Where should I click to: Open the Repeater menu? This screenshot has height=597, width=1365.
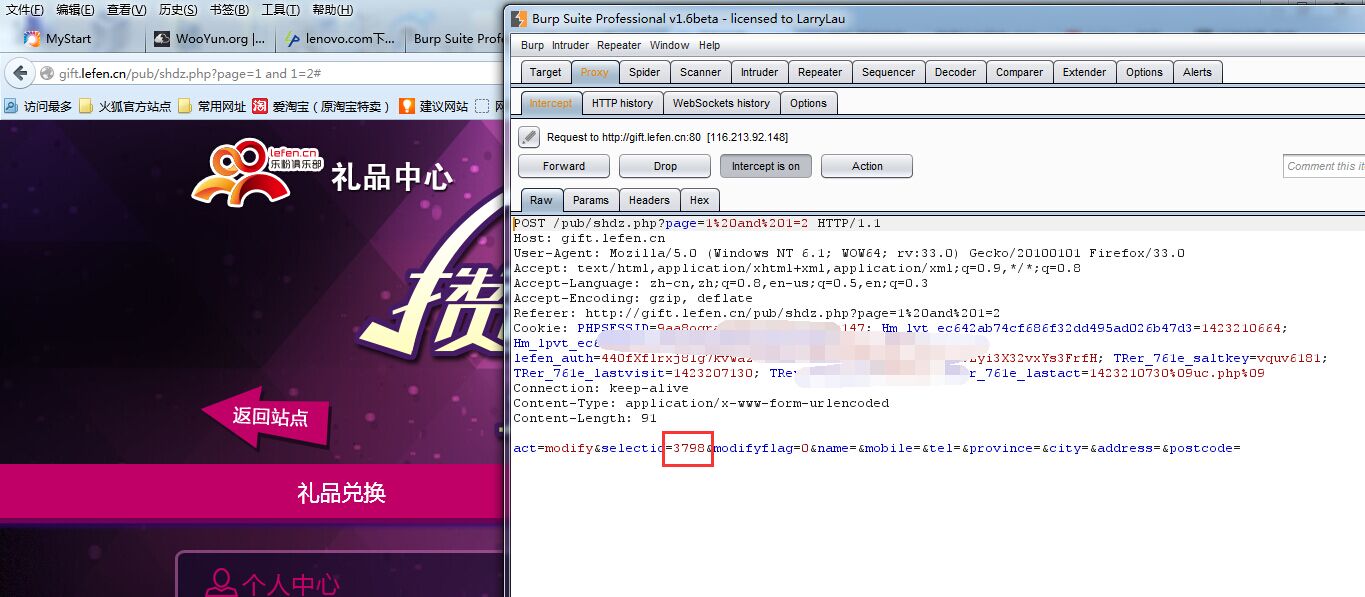tap(619, 45)
